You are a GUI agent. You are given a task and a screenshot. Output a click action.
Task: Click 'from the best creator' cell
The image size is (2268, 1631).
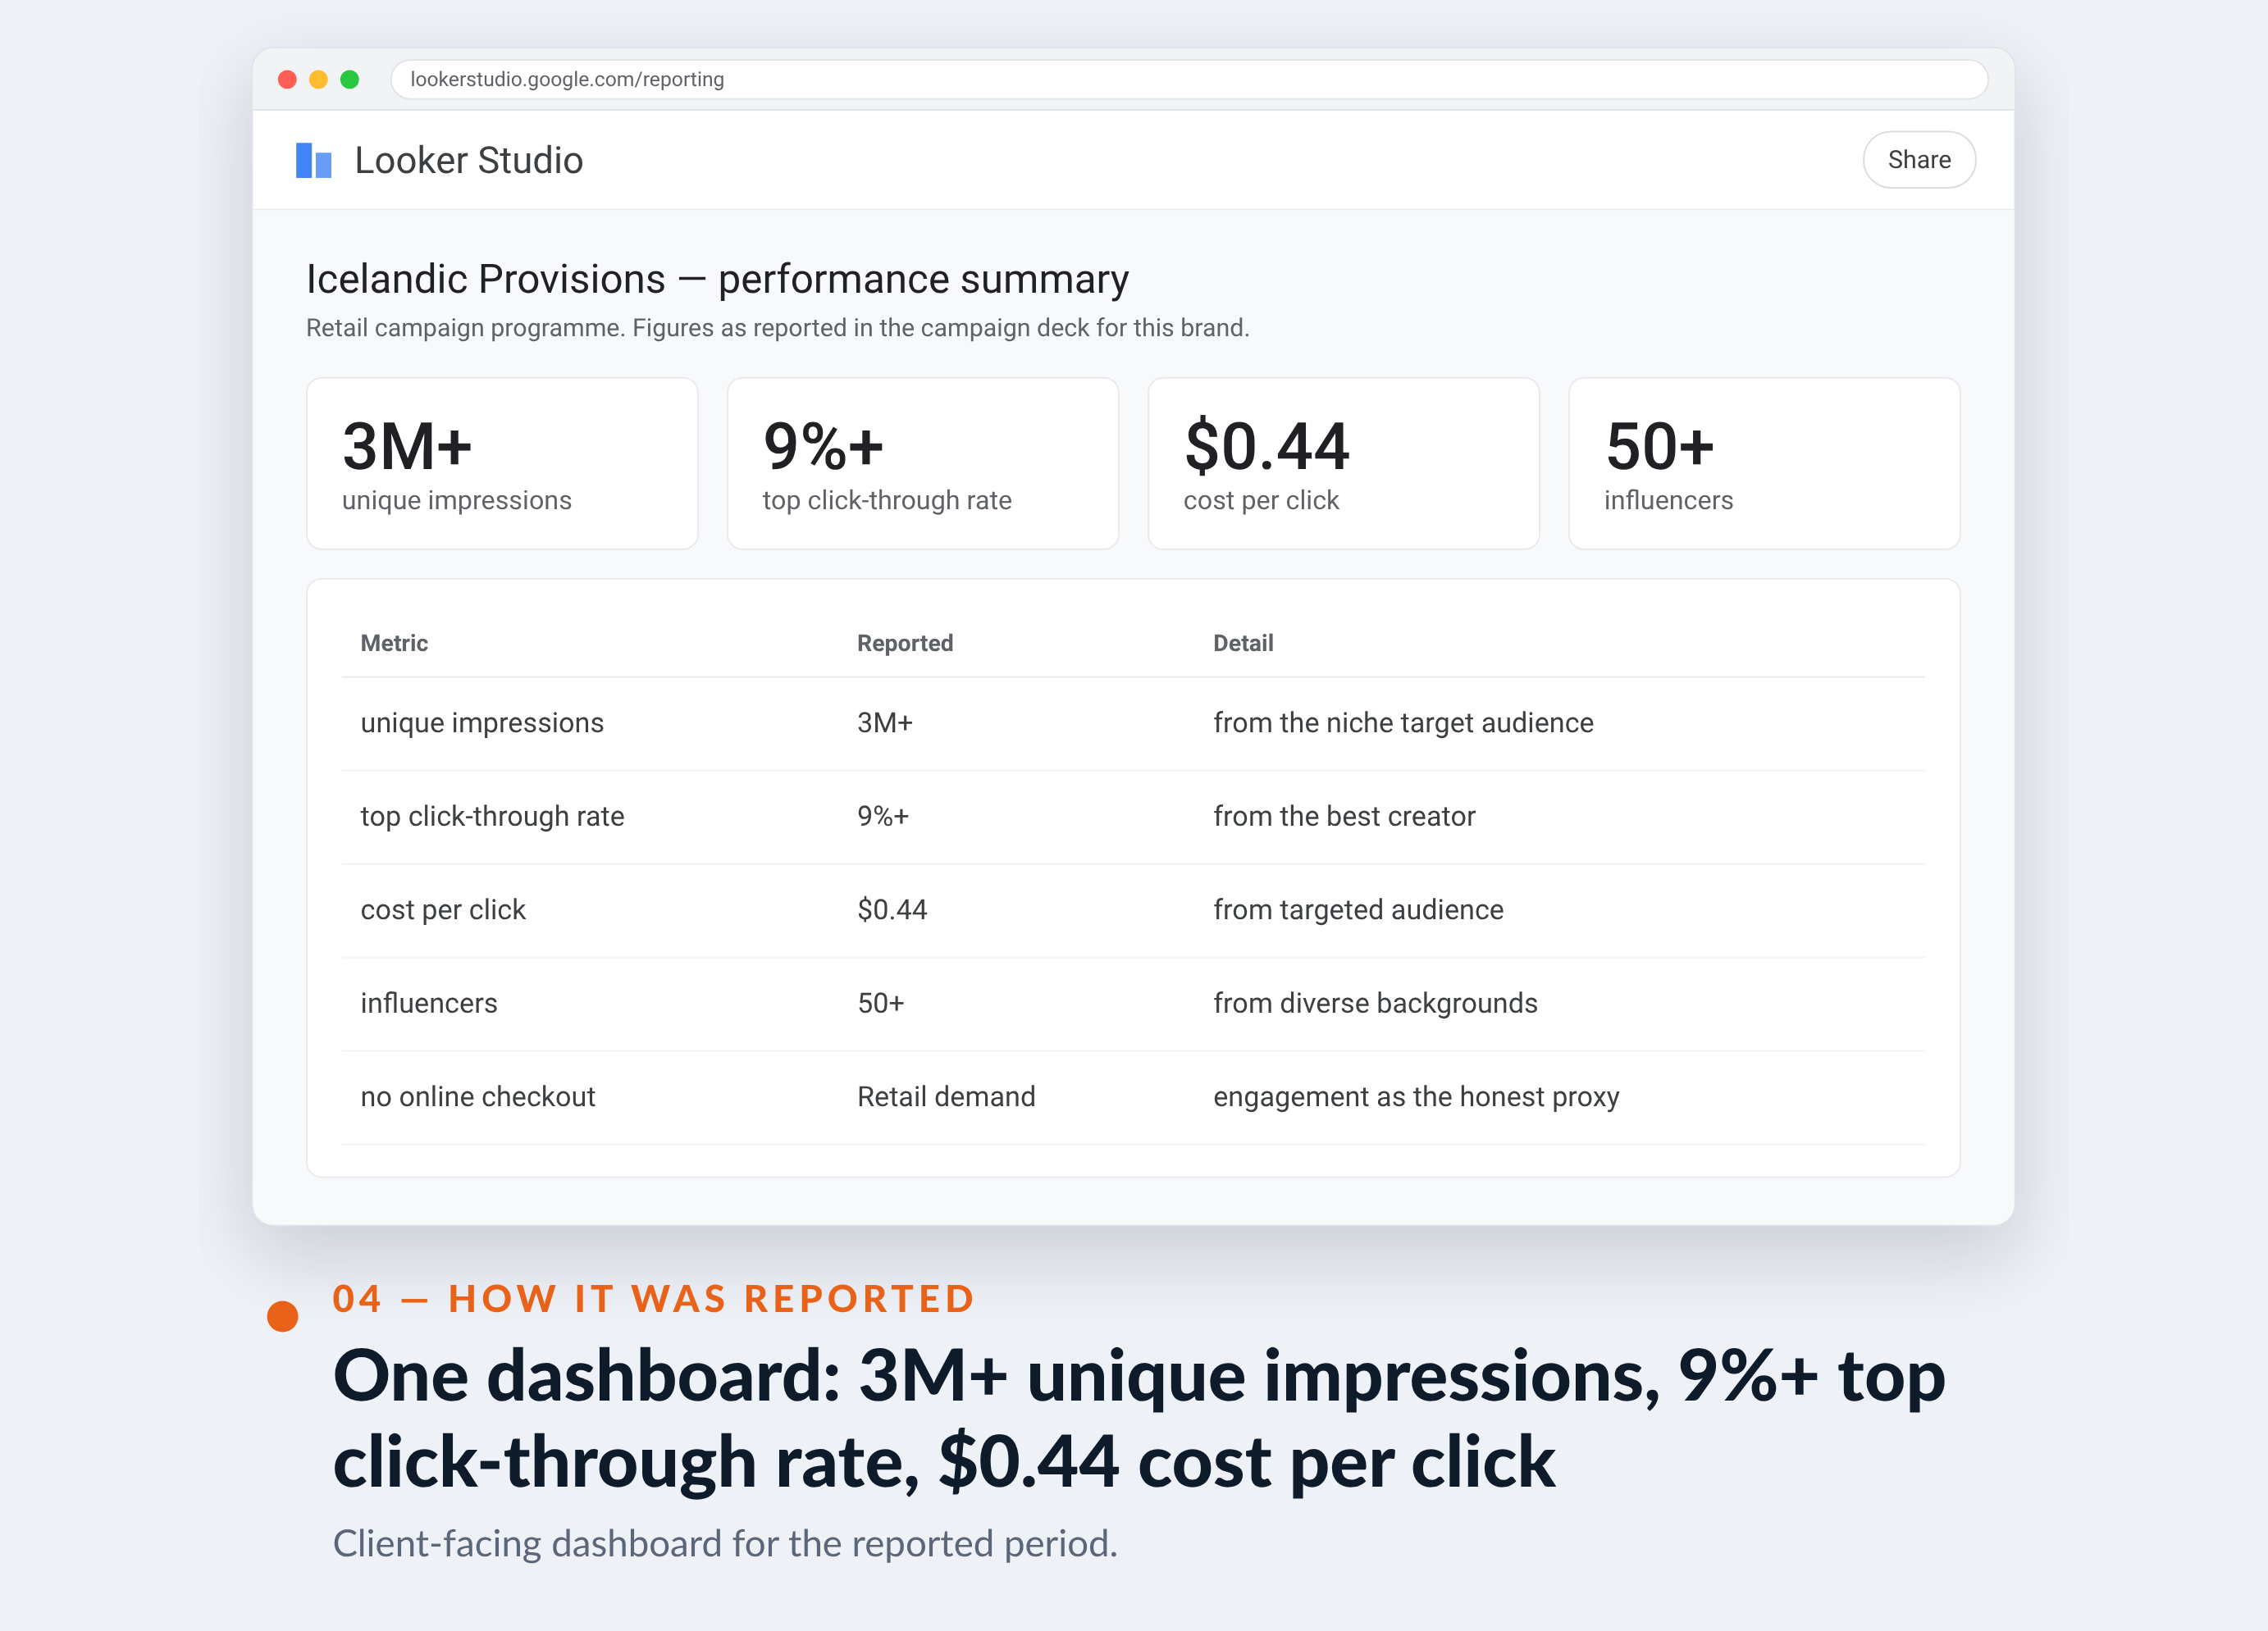click(x=1344, y=816)
